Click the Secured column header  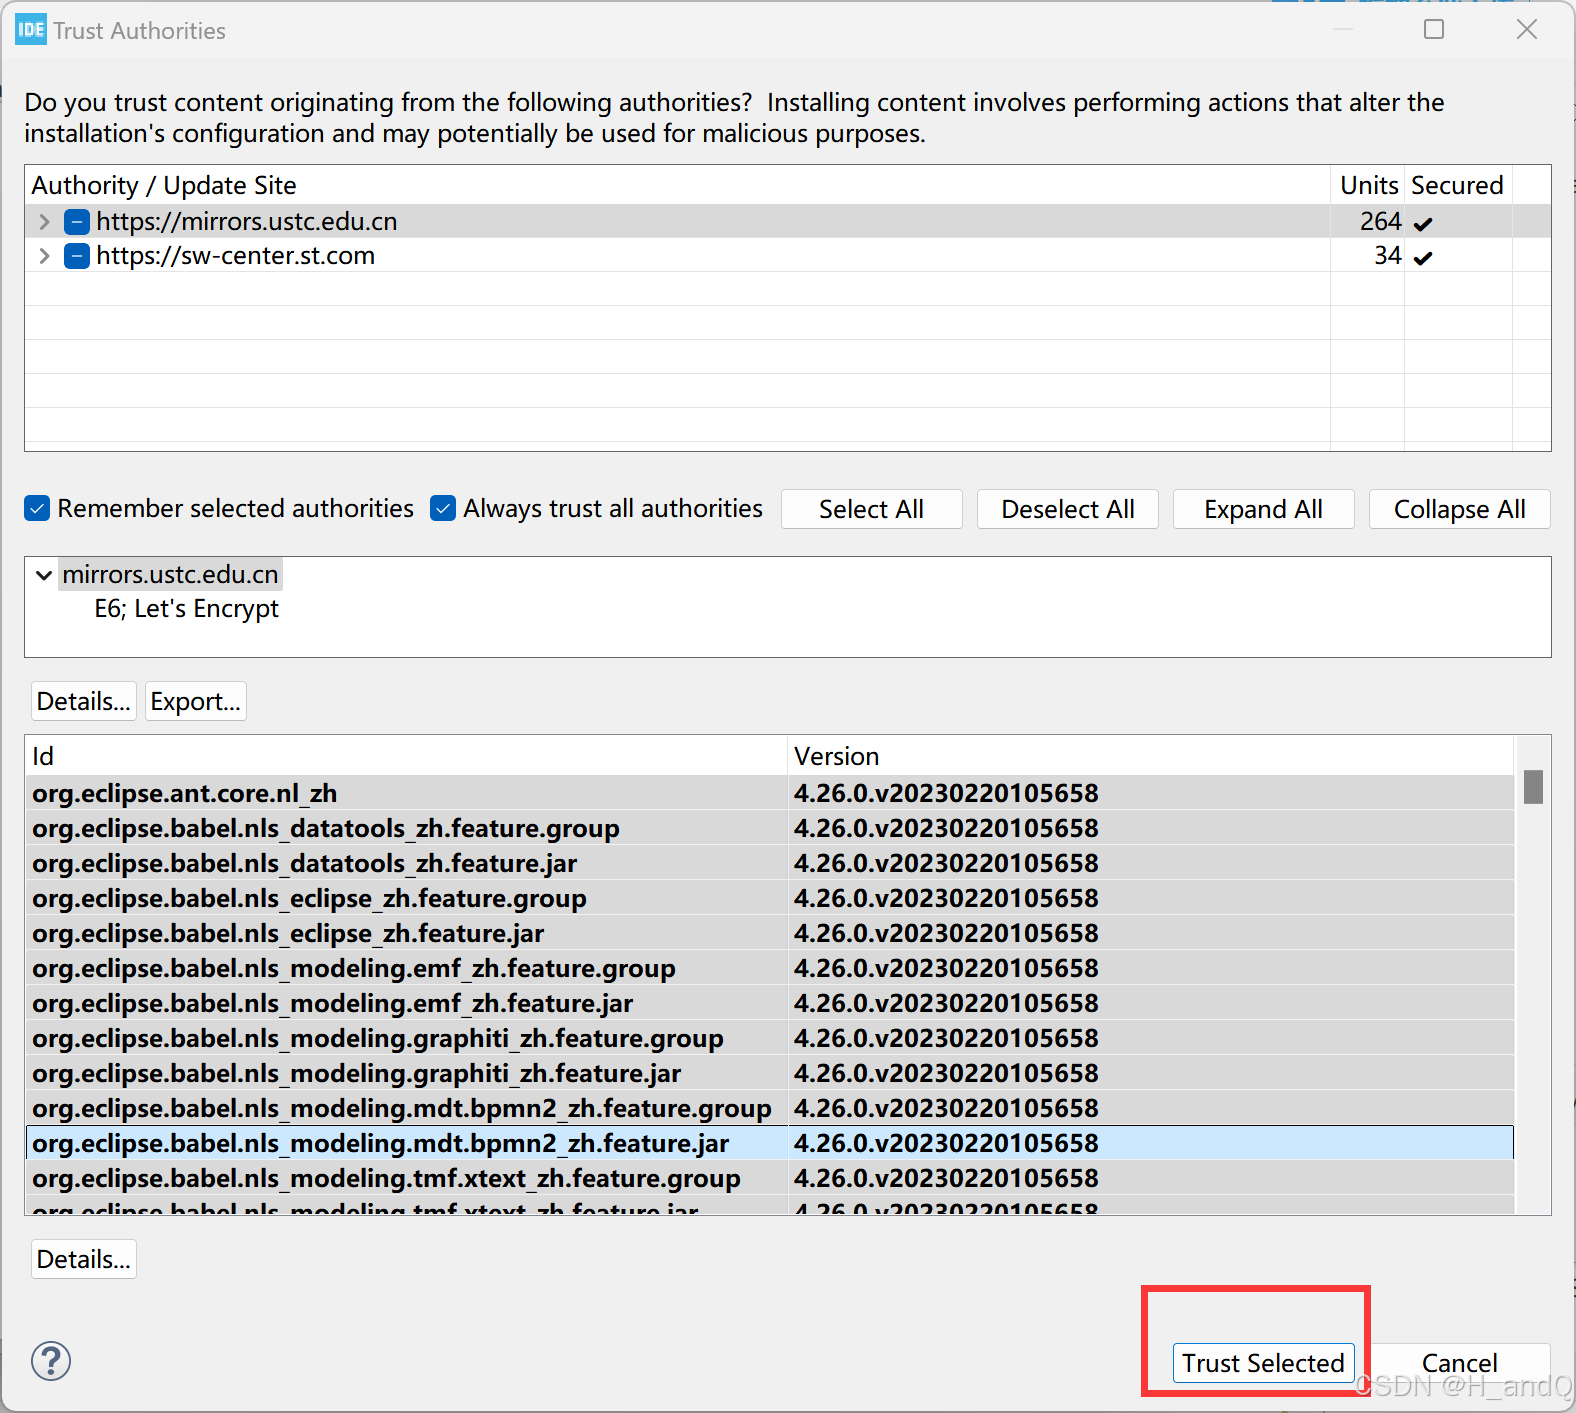point(1458,185)
